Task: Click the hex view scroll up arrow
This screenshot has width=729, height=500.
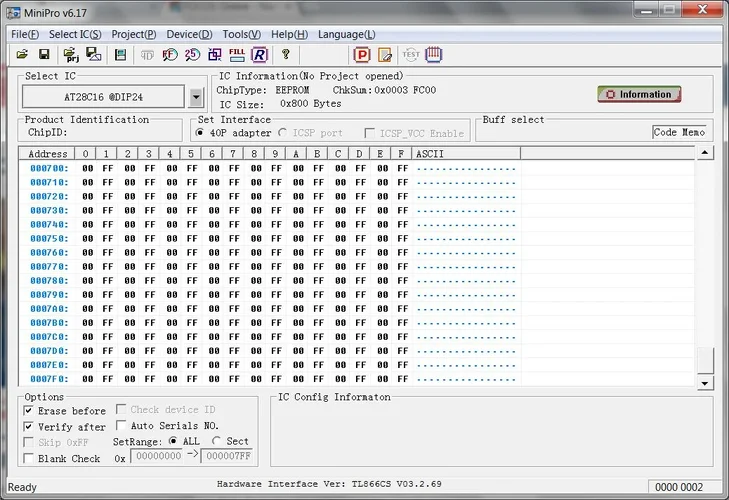Action: pyautogui.click(x=705, y=153)
